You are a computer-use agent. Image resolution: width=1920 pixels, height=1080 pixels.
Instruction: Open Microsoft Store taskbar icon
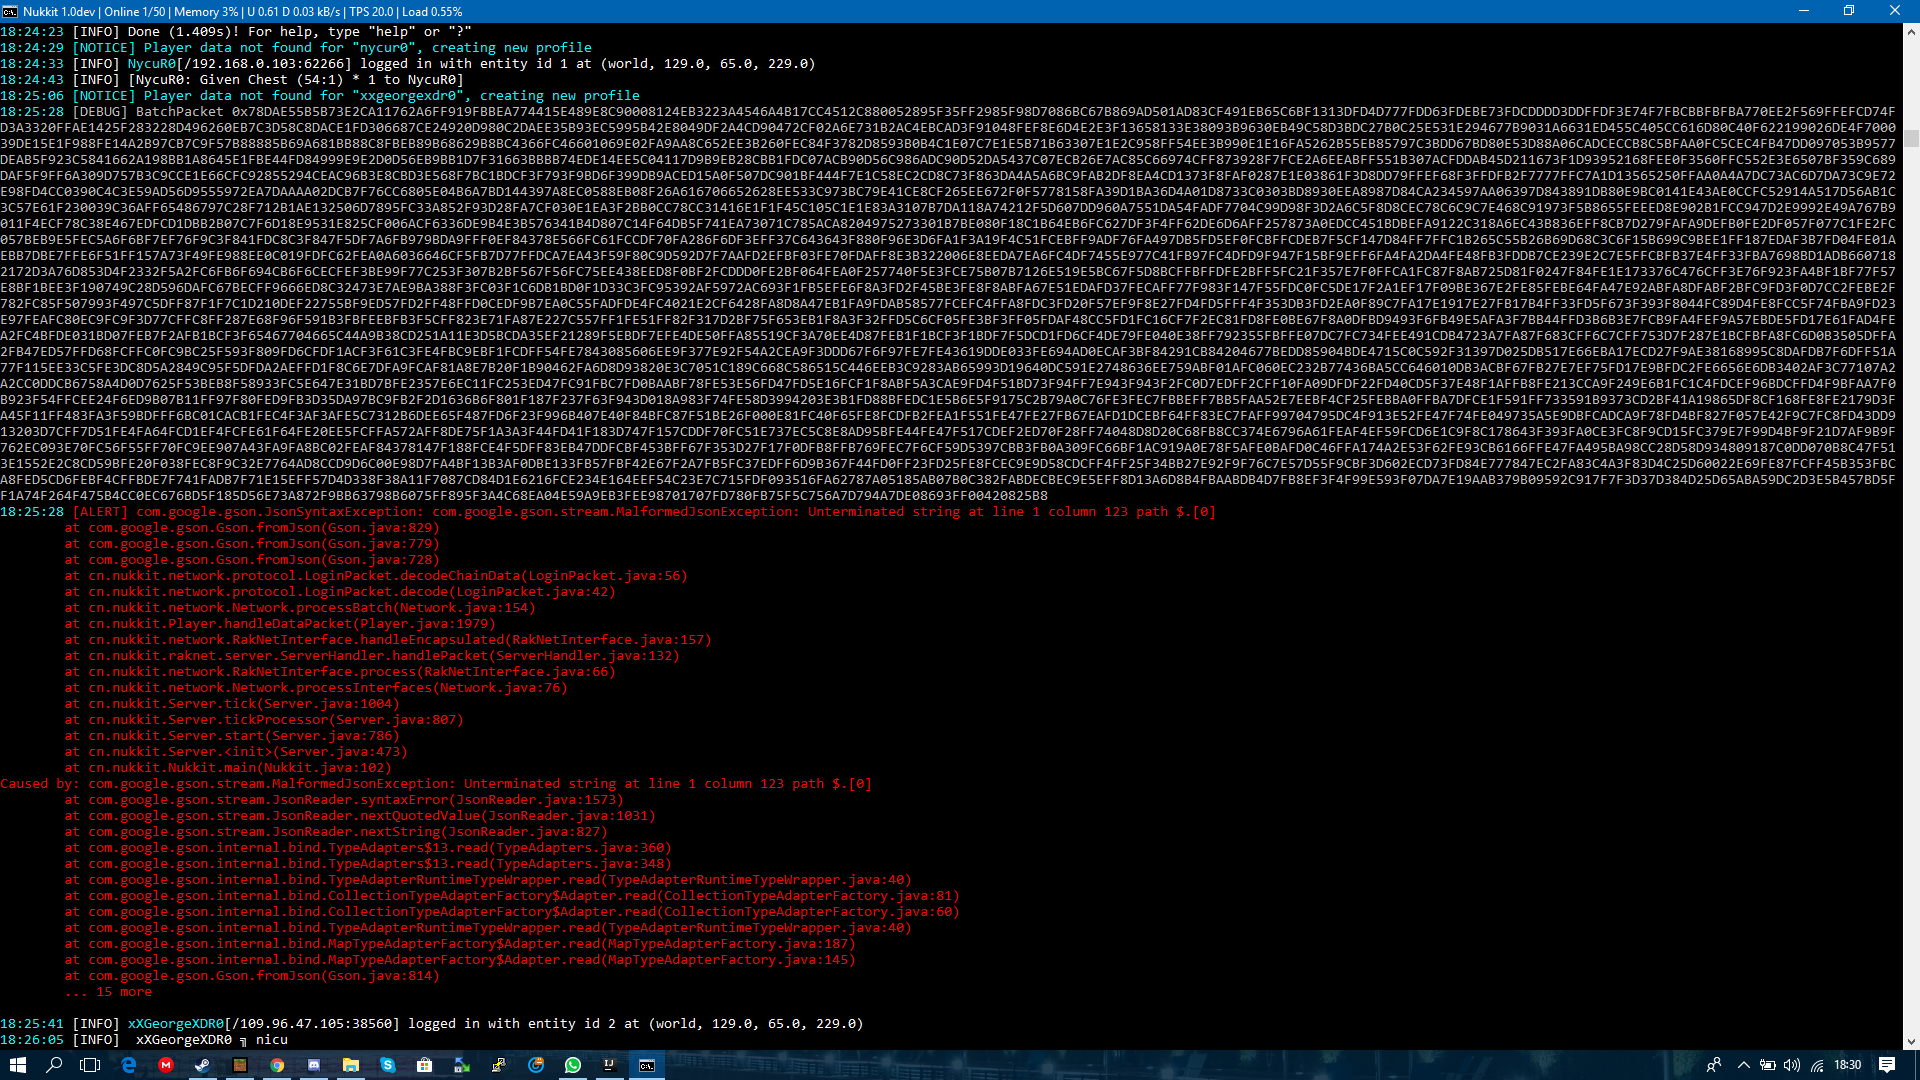[x=425, y=1065]
